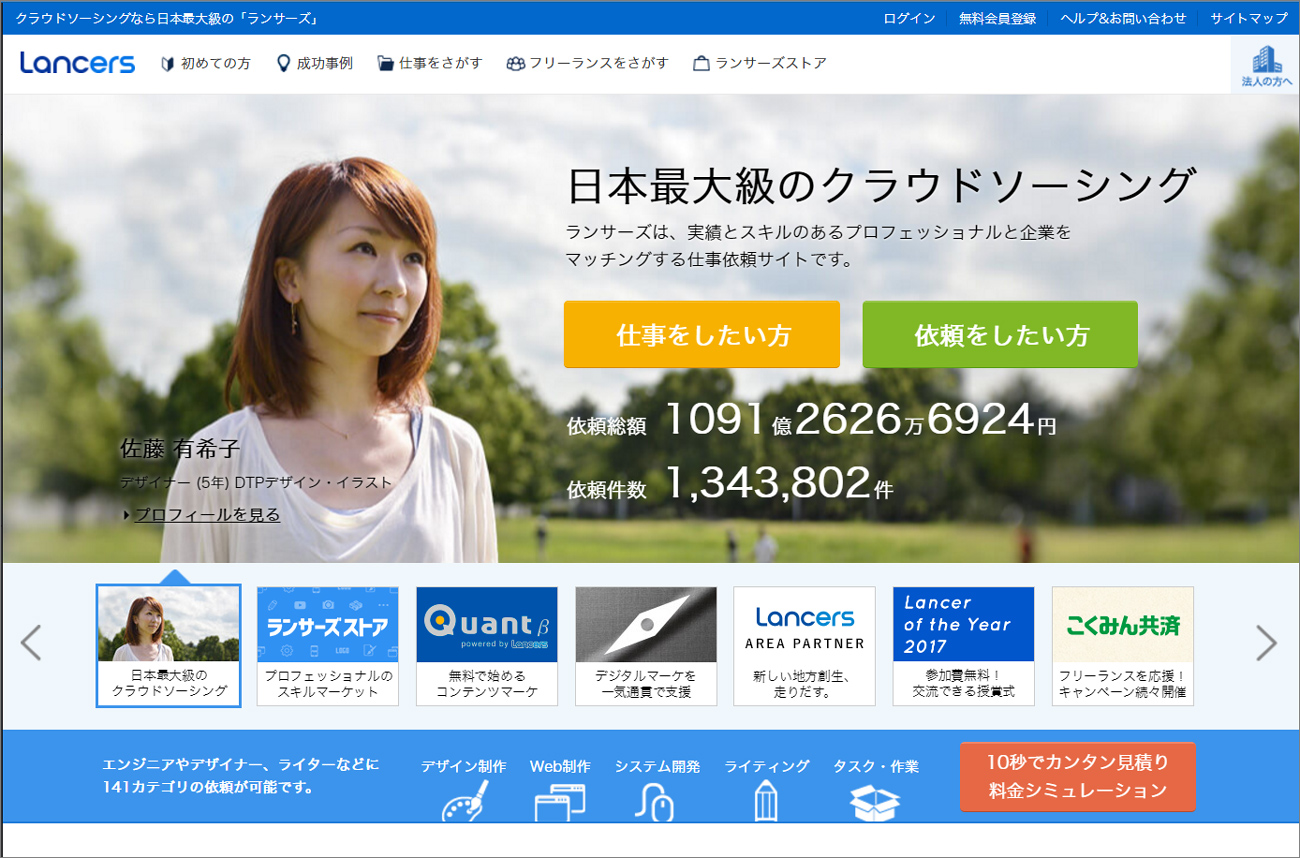Click the デザイン制作 category label

[x=464, y=767]
